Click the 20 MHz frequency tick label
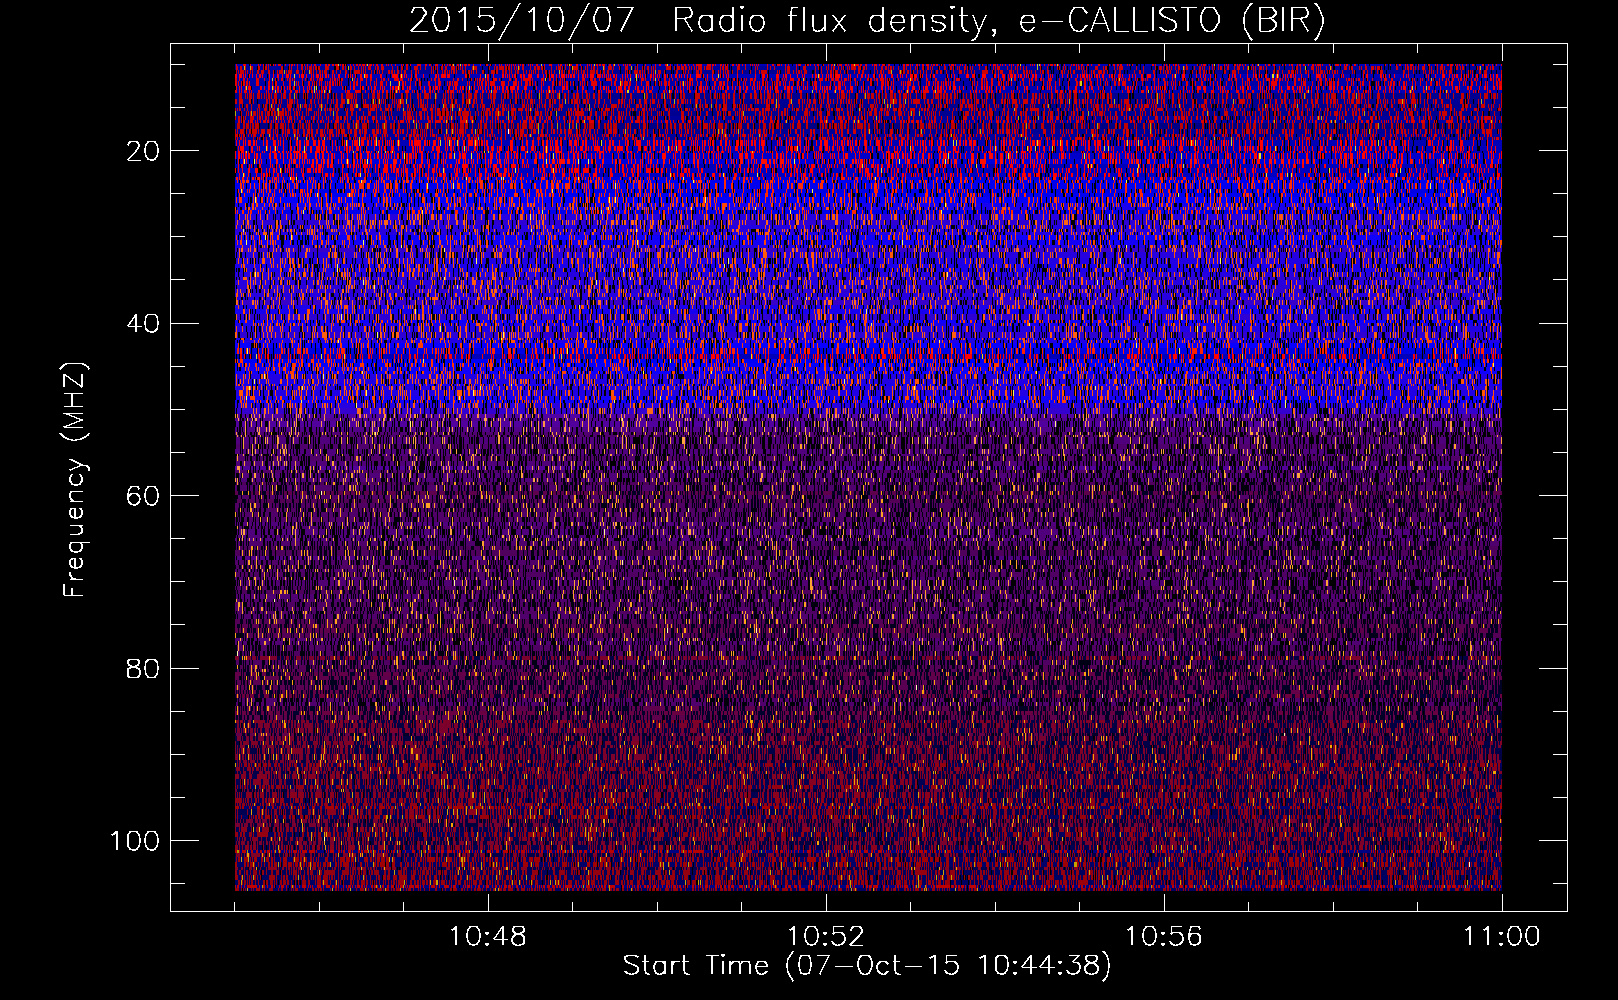The height and width of the screenshot is (1000, 1618). 143,151
